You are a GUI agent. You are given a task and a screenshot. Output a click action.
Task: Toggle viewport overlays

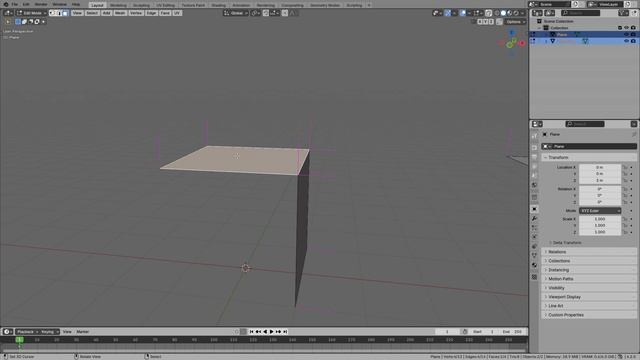click(462, 13)
